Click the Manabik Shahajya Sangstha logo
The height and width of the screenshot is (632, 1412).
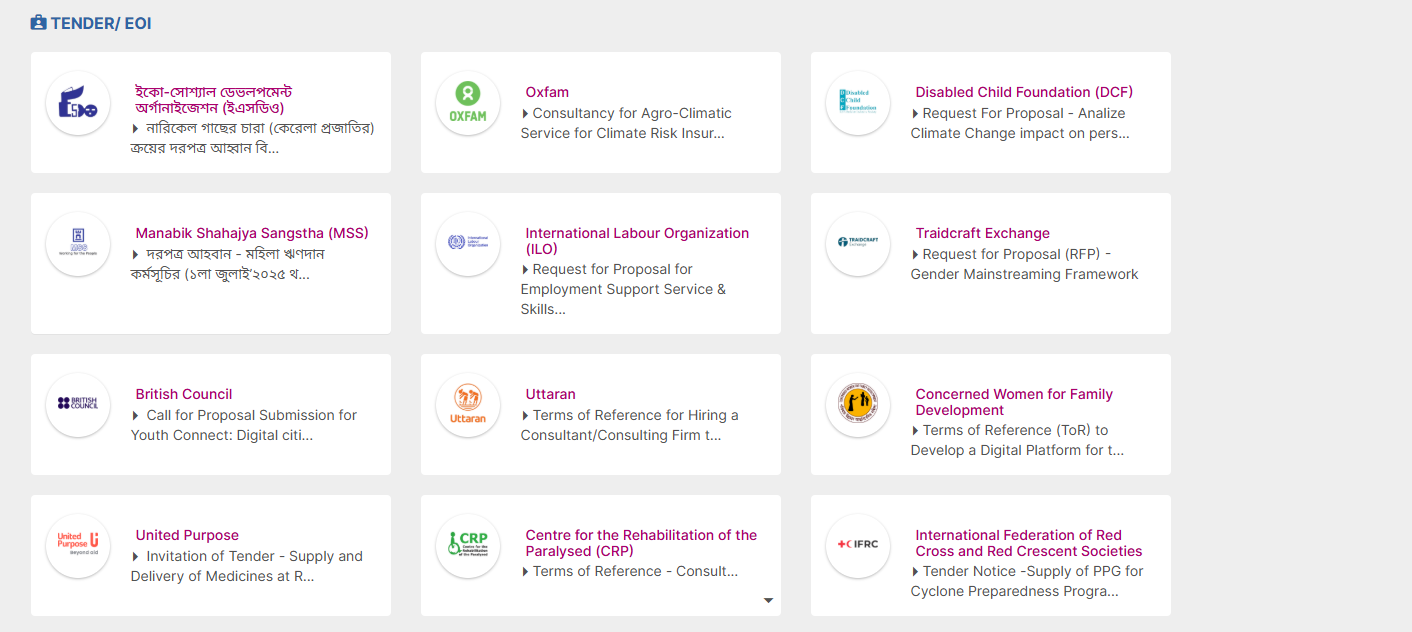(x=78, y=243)
